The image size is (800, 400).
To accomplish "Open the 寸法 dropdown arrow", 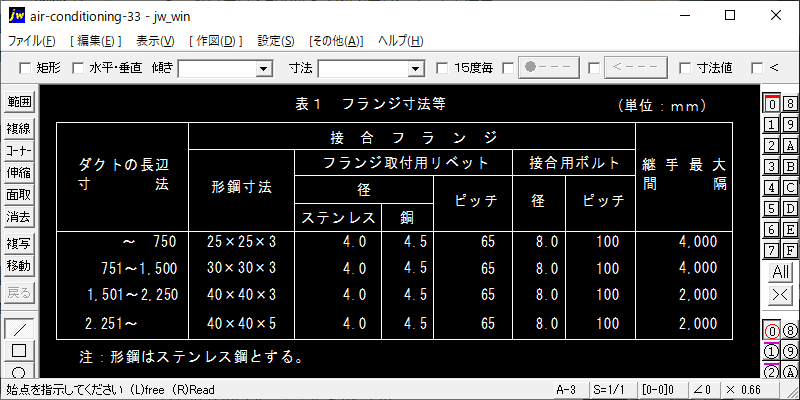I will coord(416,68).
